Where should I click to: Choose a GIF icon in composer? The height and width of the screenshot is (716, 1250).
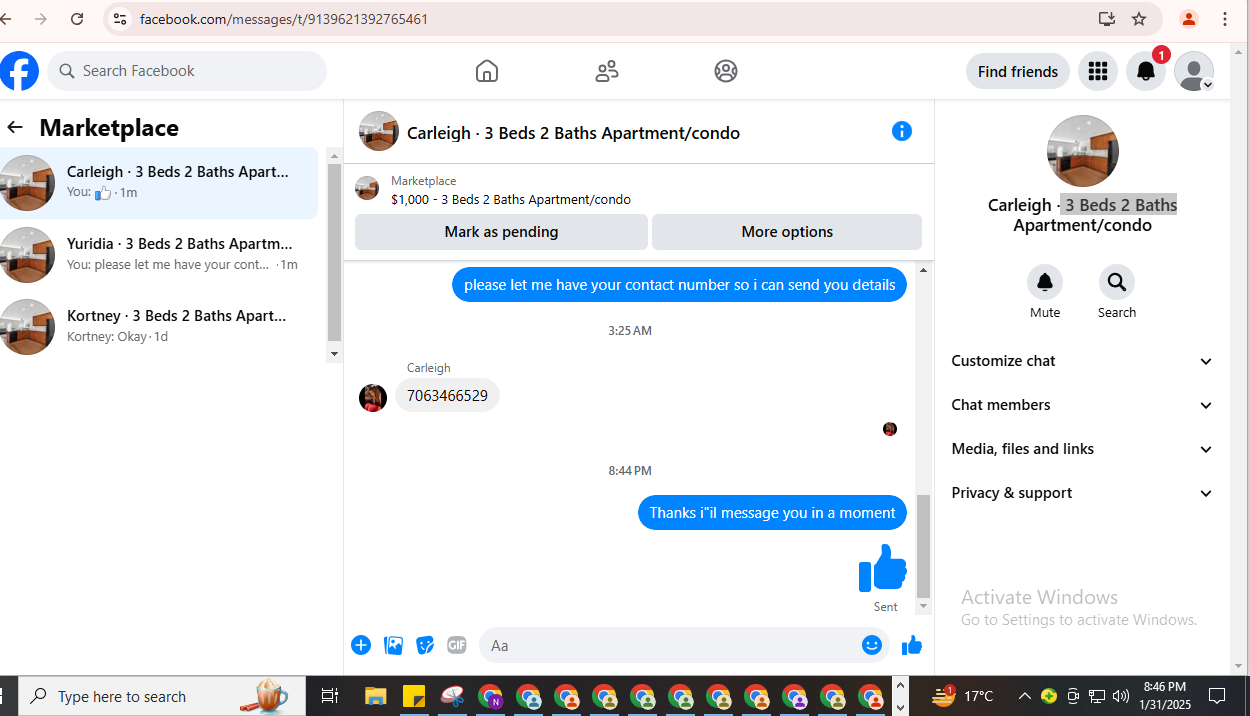click(457, 645)
